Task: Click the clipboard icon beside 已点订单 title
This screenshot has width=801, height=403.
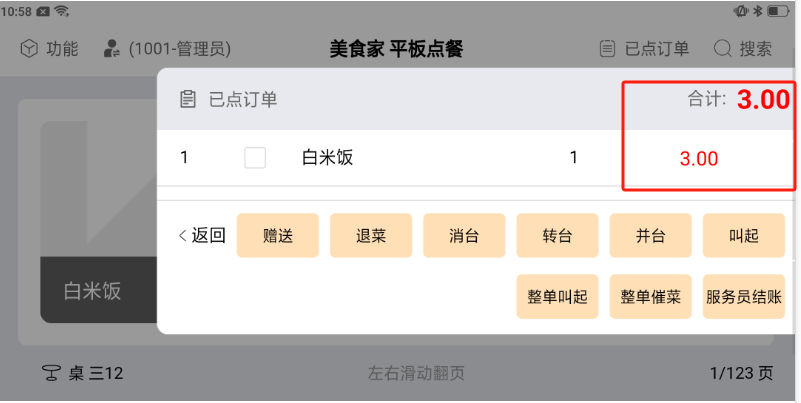Action: (x=187, y=99)
